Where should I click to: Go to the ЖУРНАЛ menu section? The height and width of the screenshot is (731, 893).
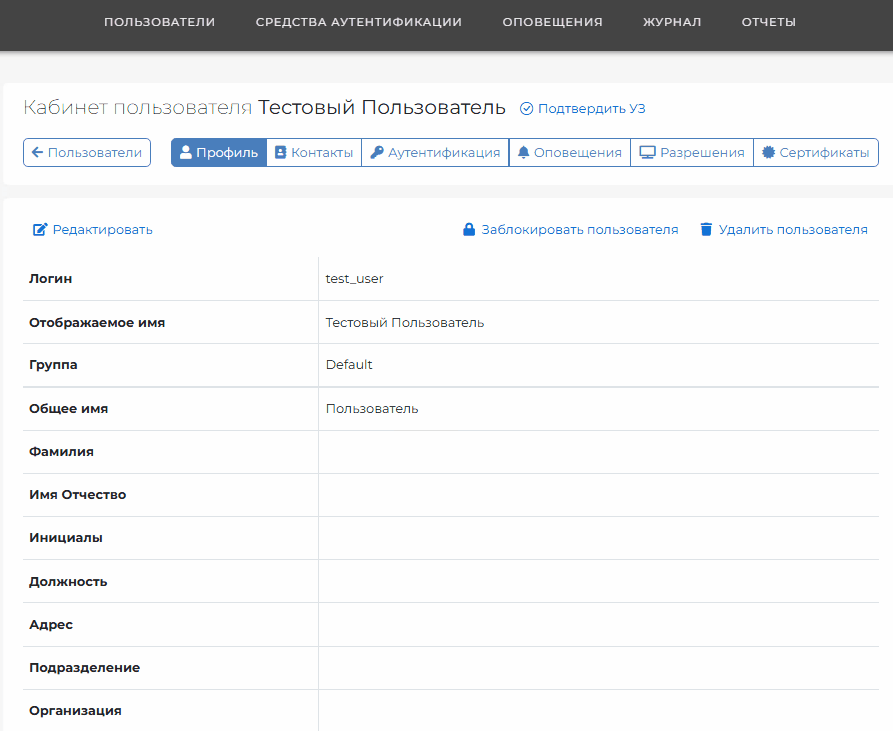point(672,22)
